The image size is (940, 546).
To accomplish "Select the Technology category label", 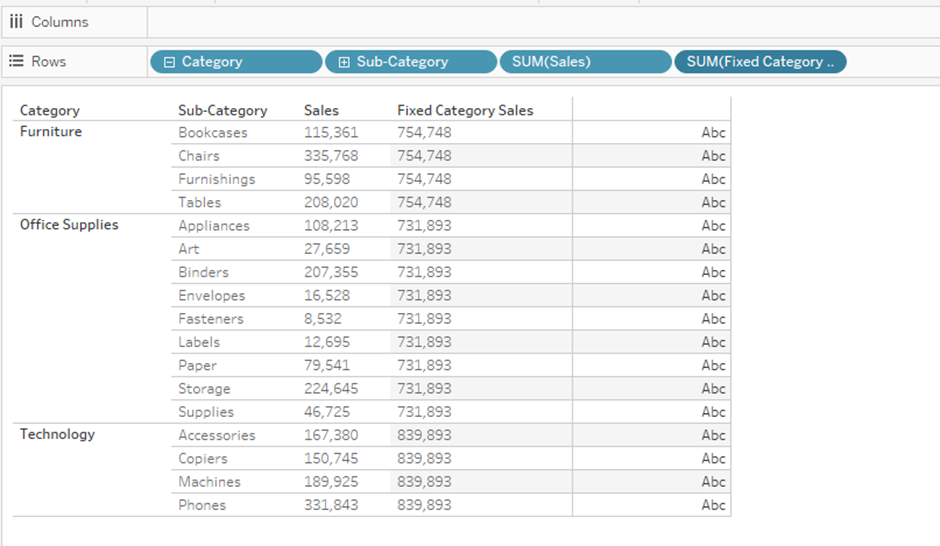I will pos(57,434).
